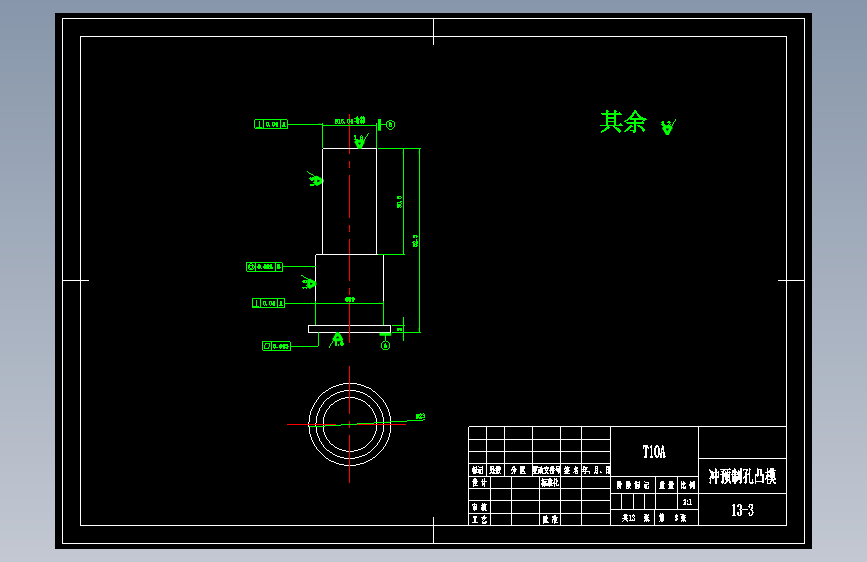Viewport: 867px width, 562px height.
Task: Select the T10A material text
Action: [x=654, y=452]
